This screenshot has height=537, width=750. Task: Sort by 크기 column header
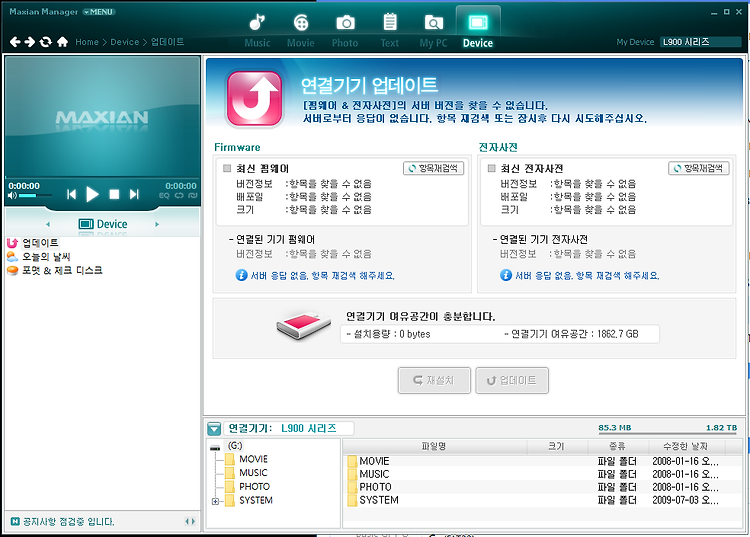[x=557, y=446]
